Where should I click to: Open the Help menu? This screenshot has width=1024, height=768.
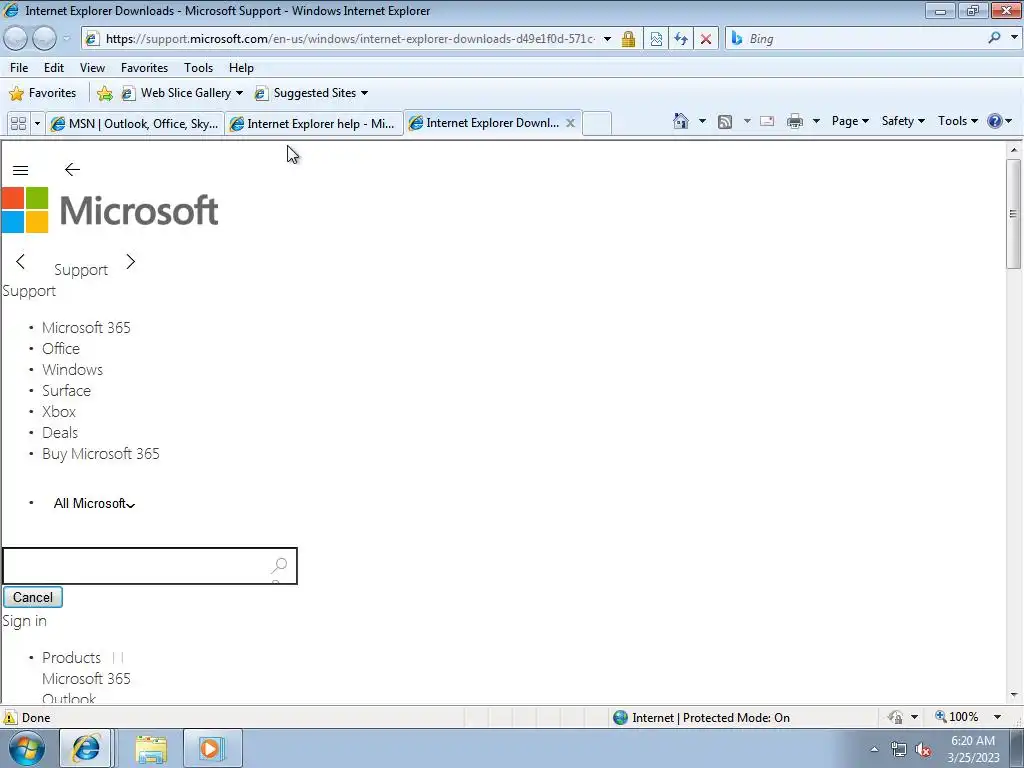(x=241, y=68)
